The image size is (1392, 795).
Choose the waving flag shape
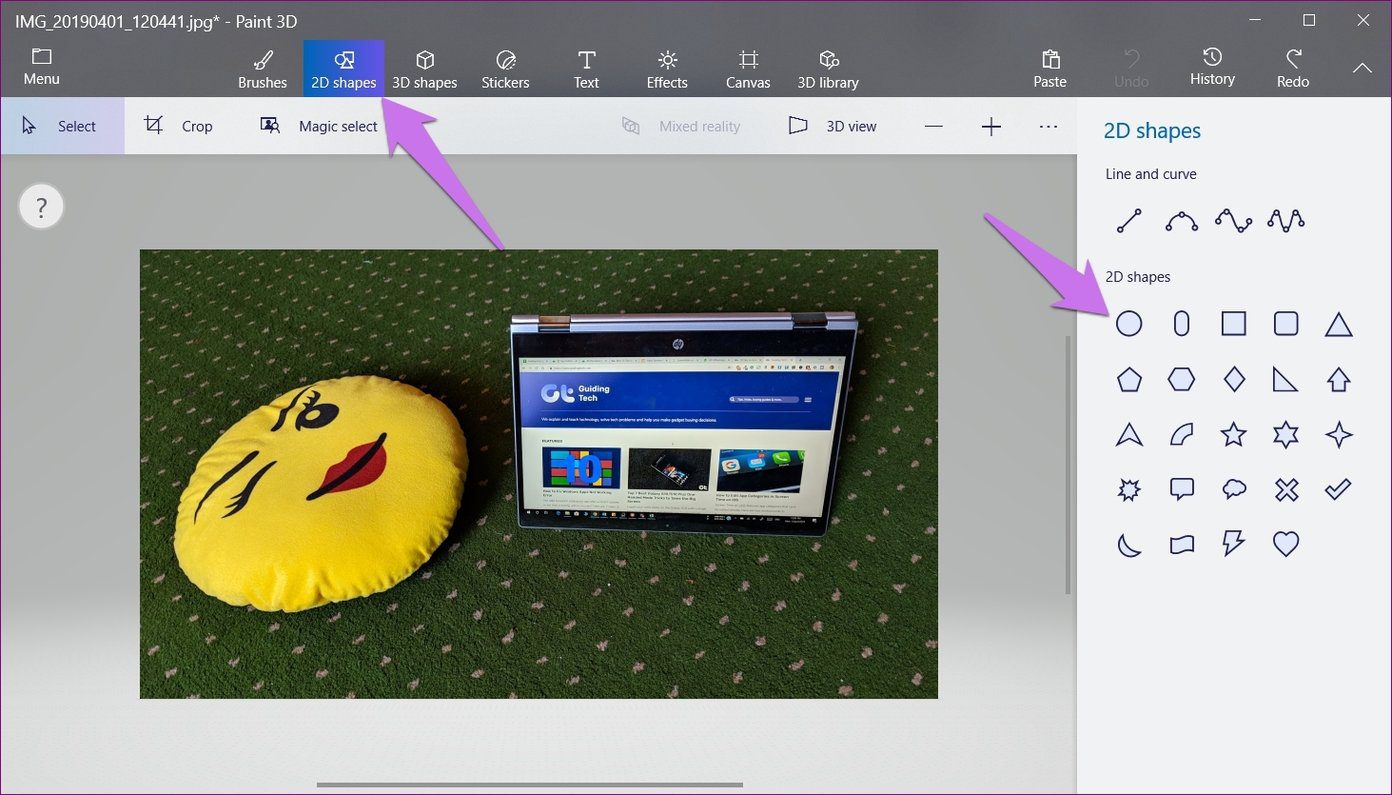tap(1182, 544)
